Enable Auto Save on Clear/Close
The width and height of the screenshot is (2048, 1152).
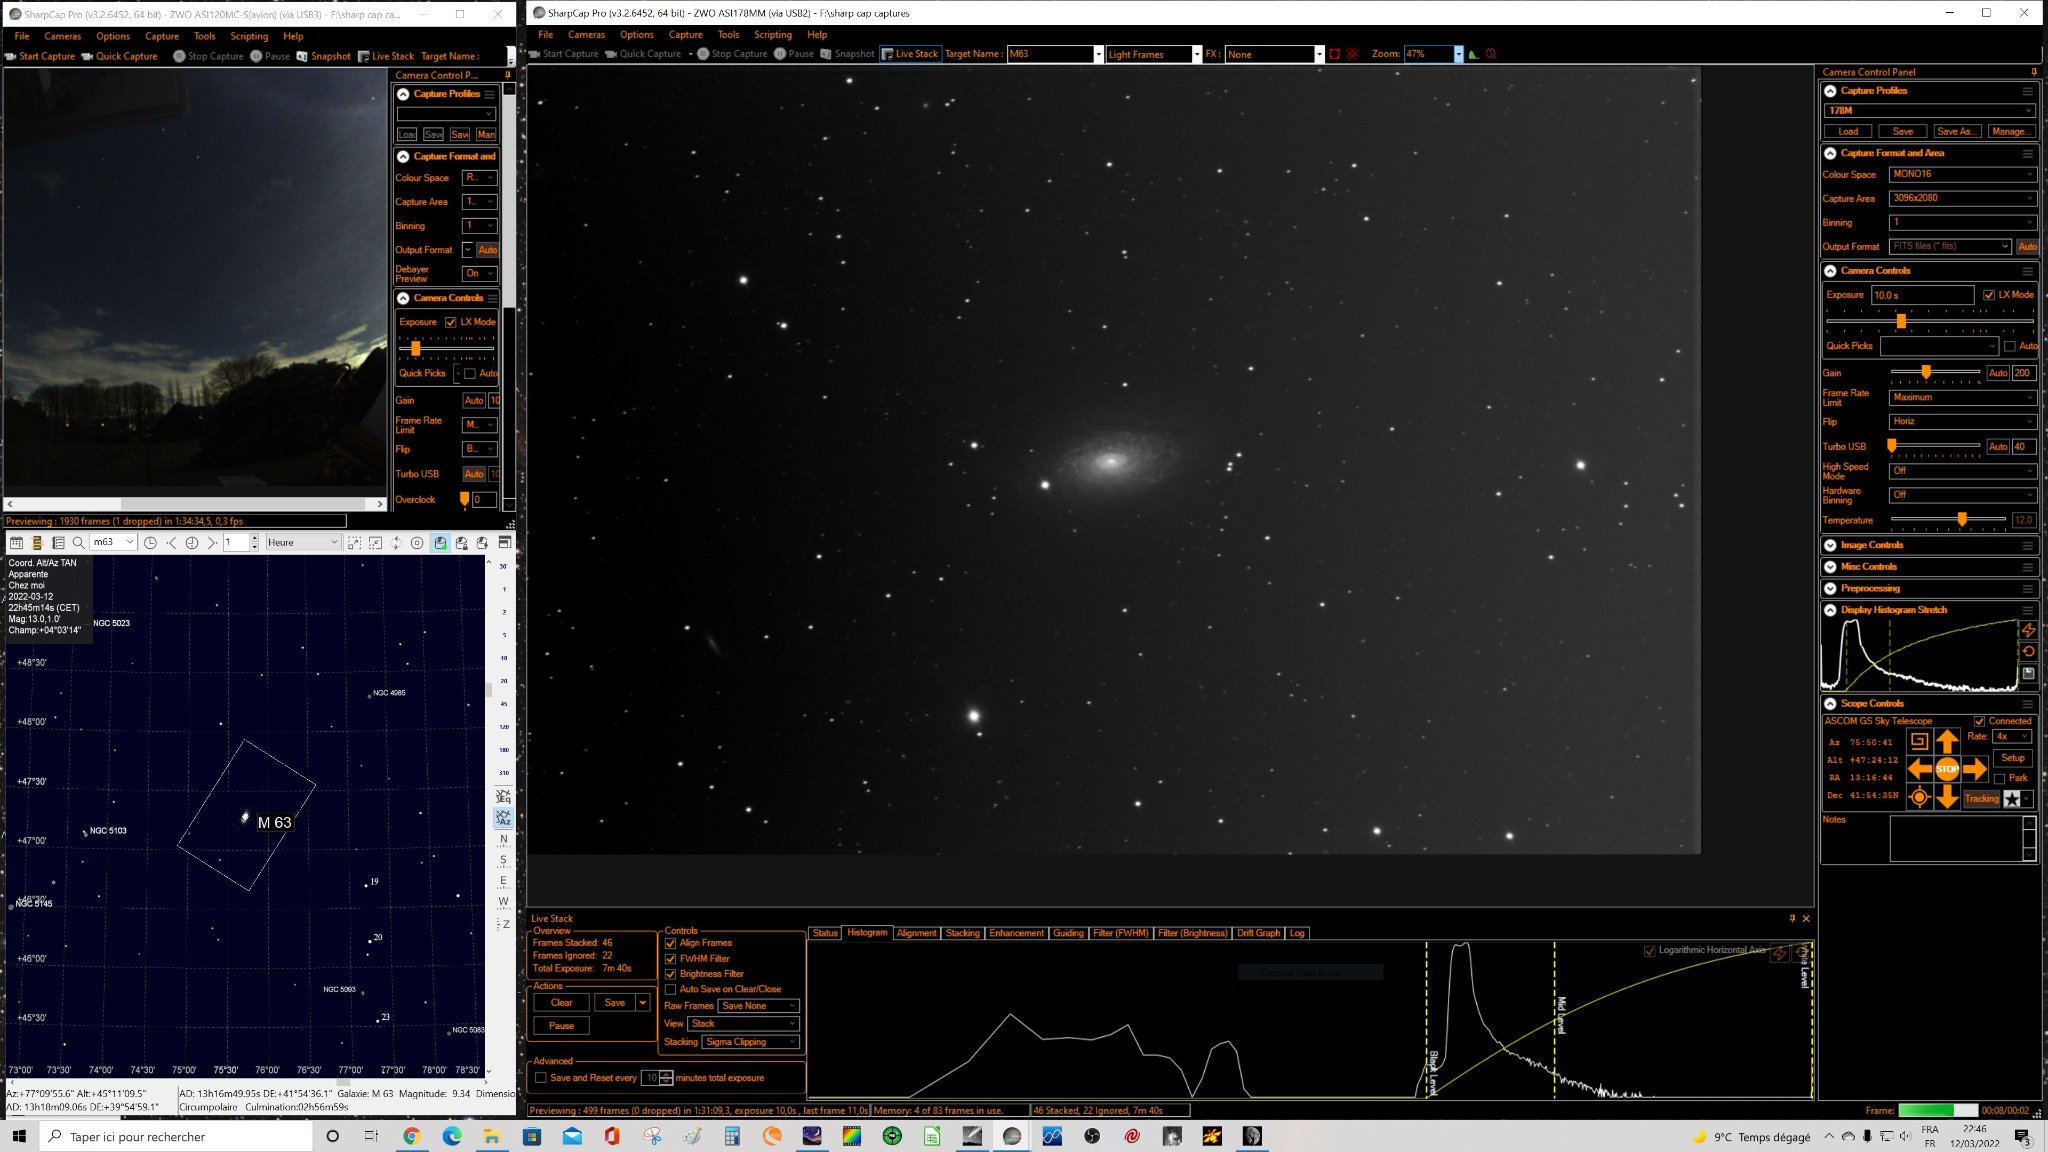(x=670, y=989)
